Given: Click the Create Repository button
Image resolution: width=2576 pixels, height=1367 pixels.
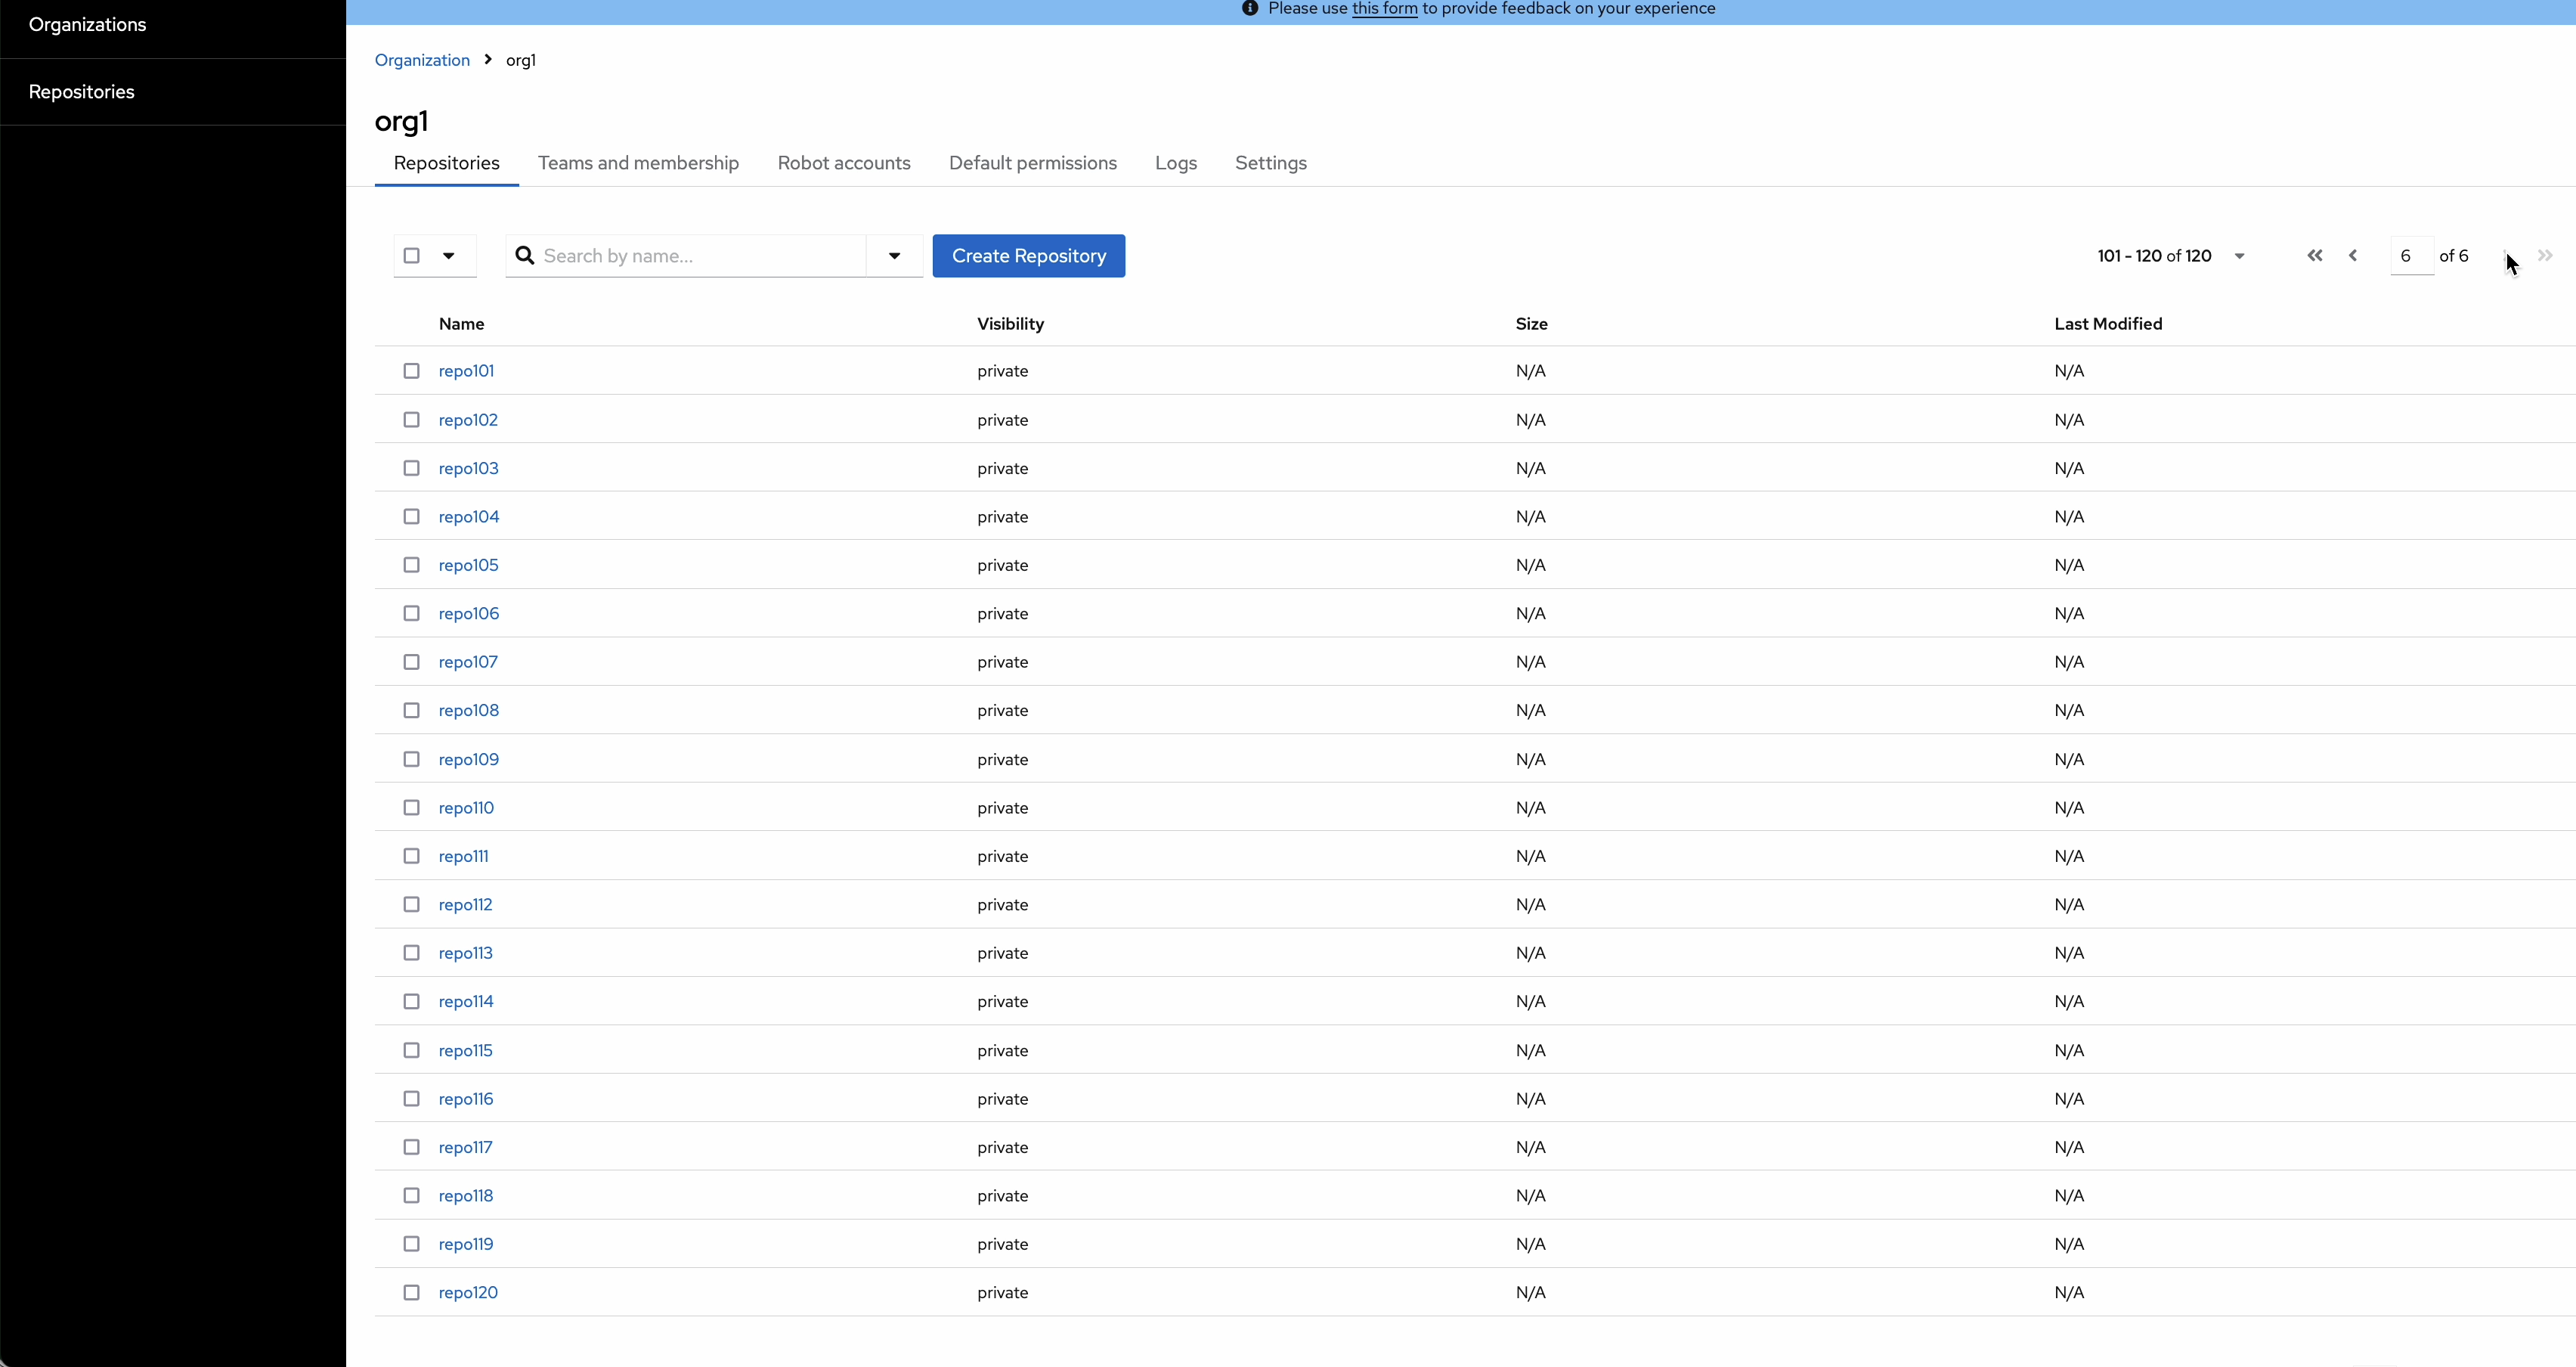Looking at the screenshot, I should [1028, 256].
